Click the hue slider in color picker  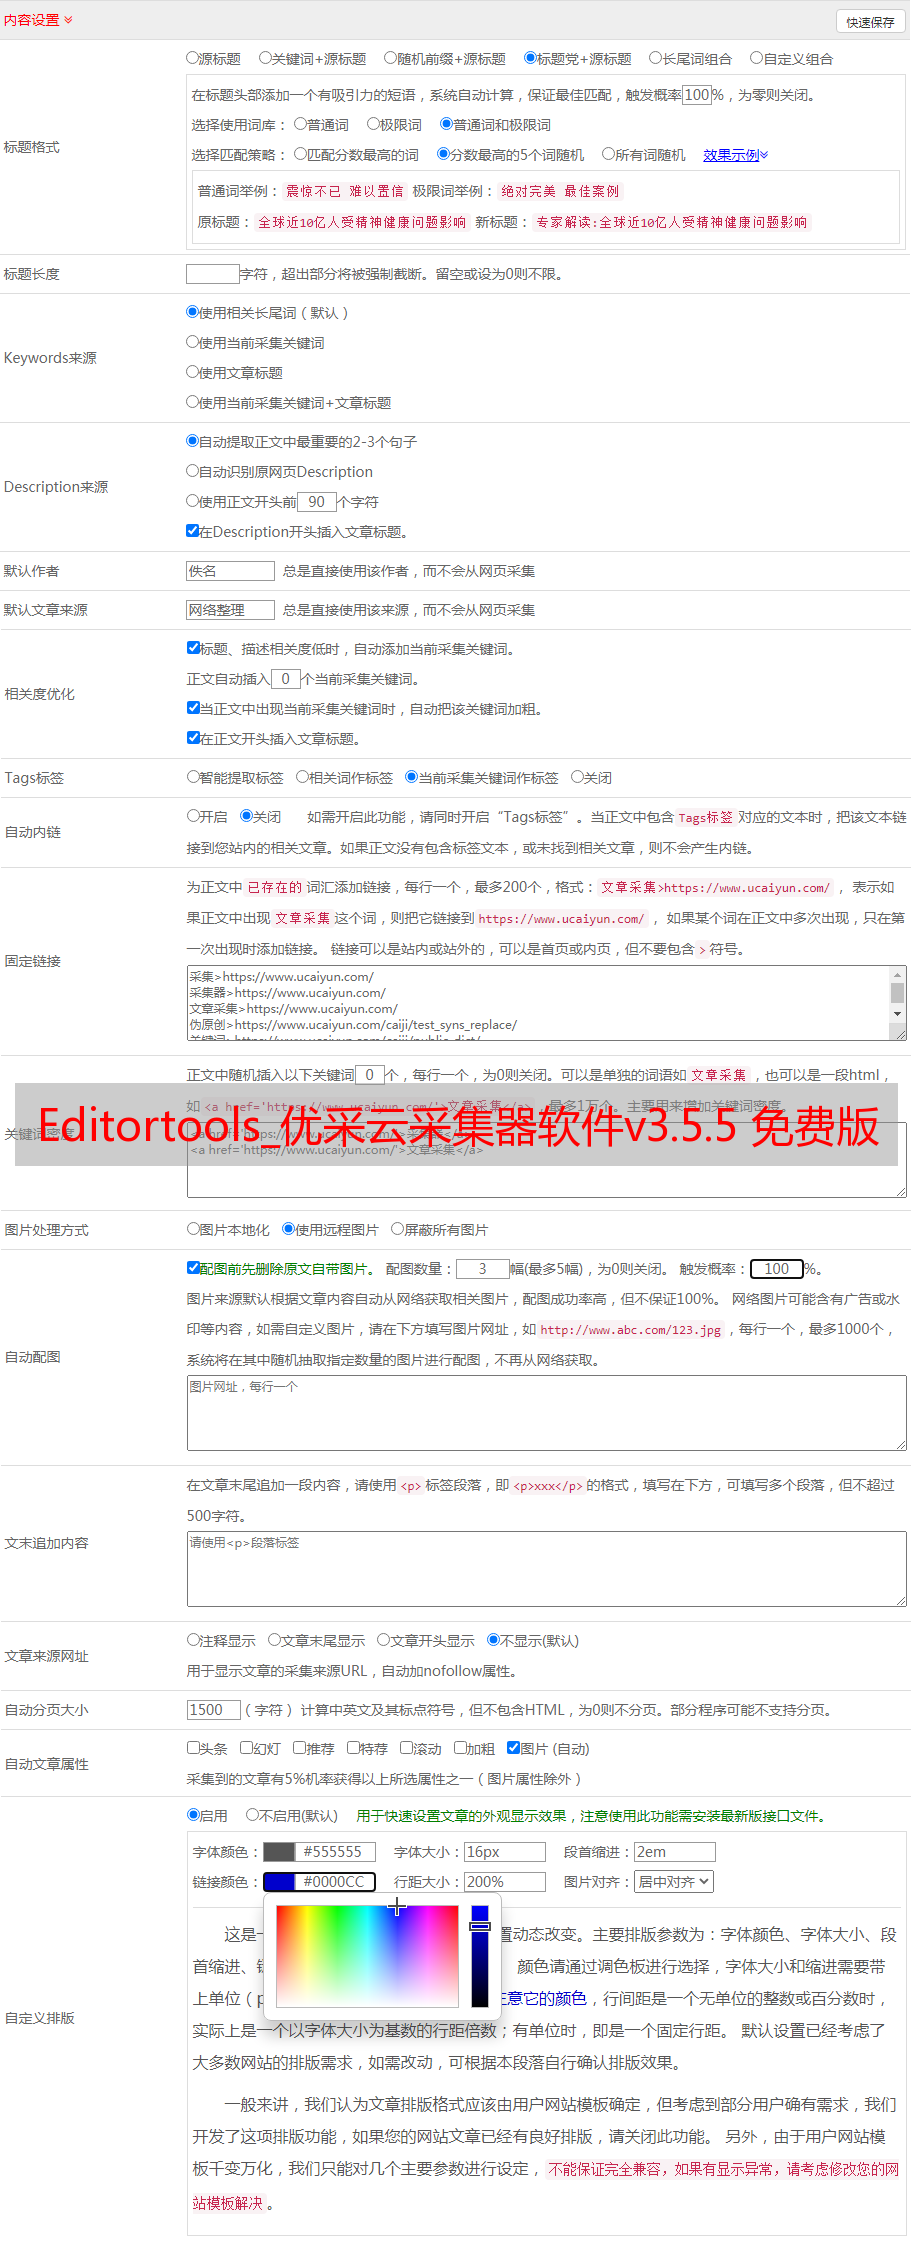tap(480, 1956)
